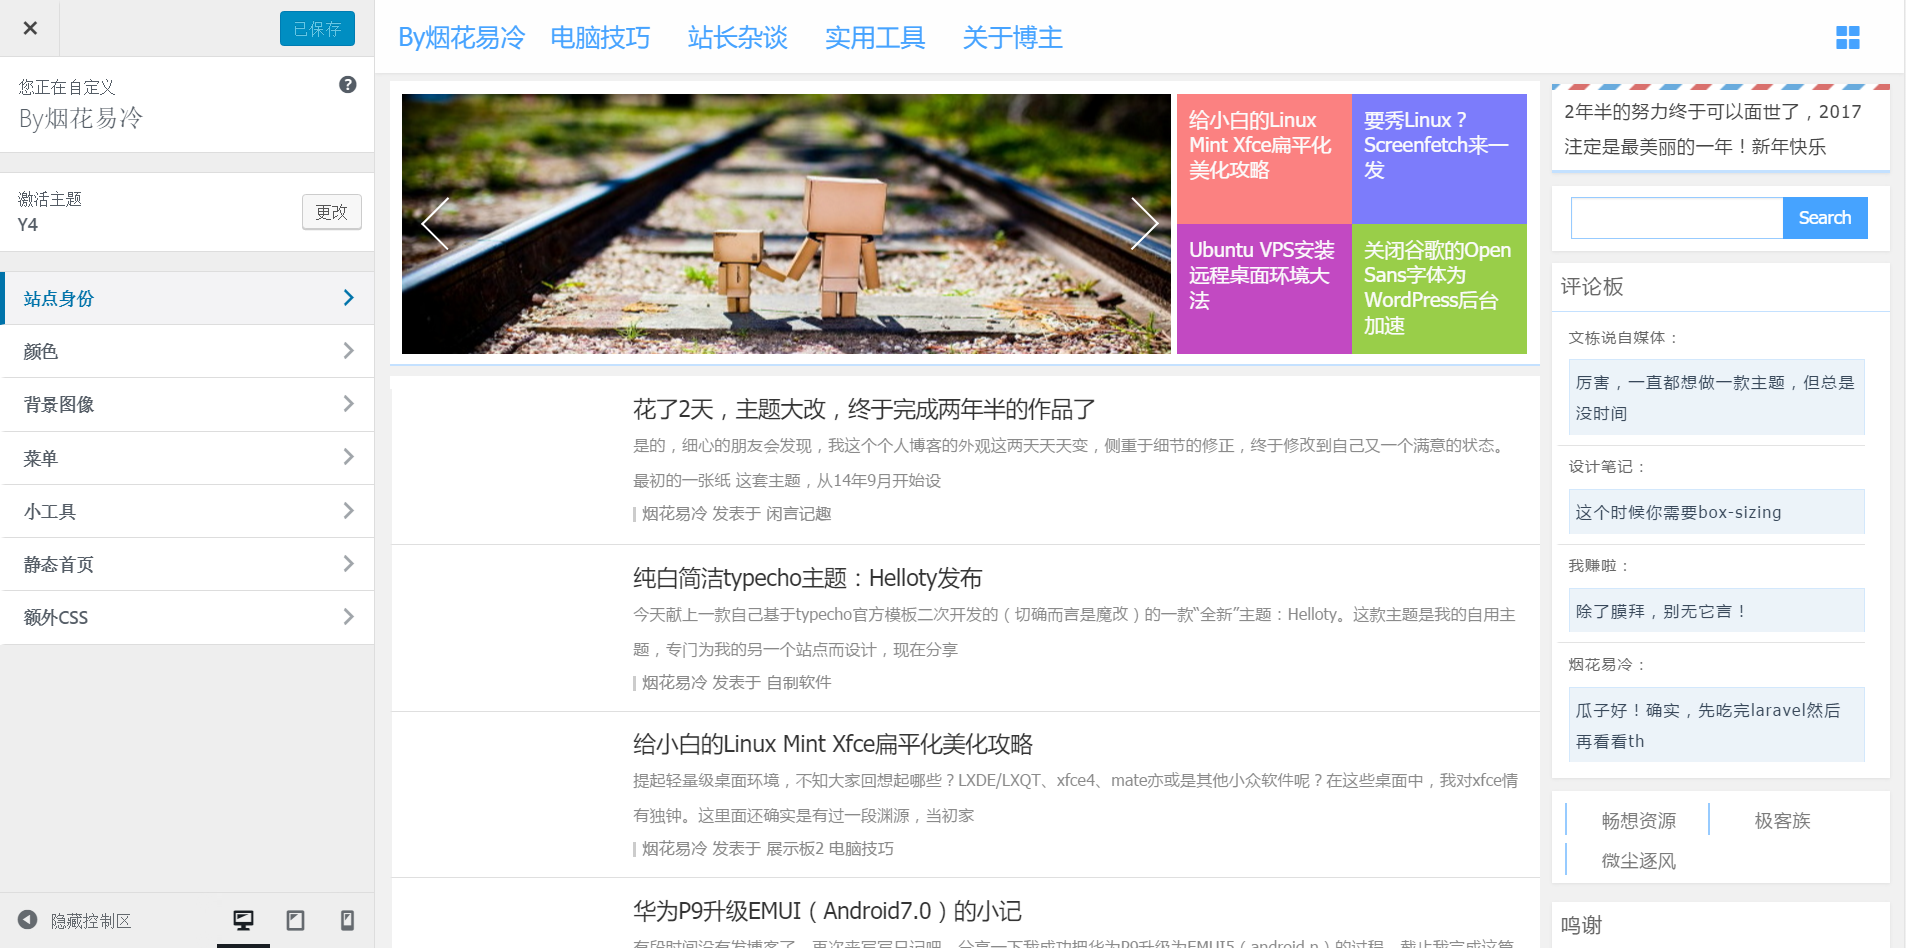Image resolution: width=1906 pixels, height=948 pixels.
Task: Expand the 额外CSS section chevron
Action: [348, 617]
